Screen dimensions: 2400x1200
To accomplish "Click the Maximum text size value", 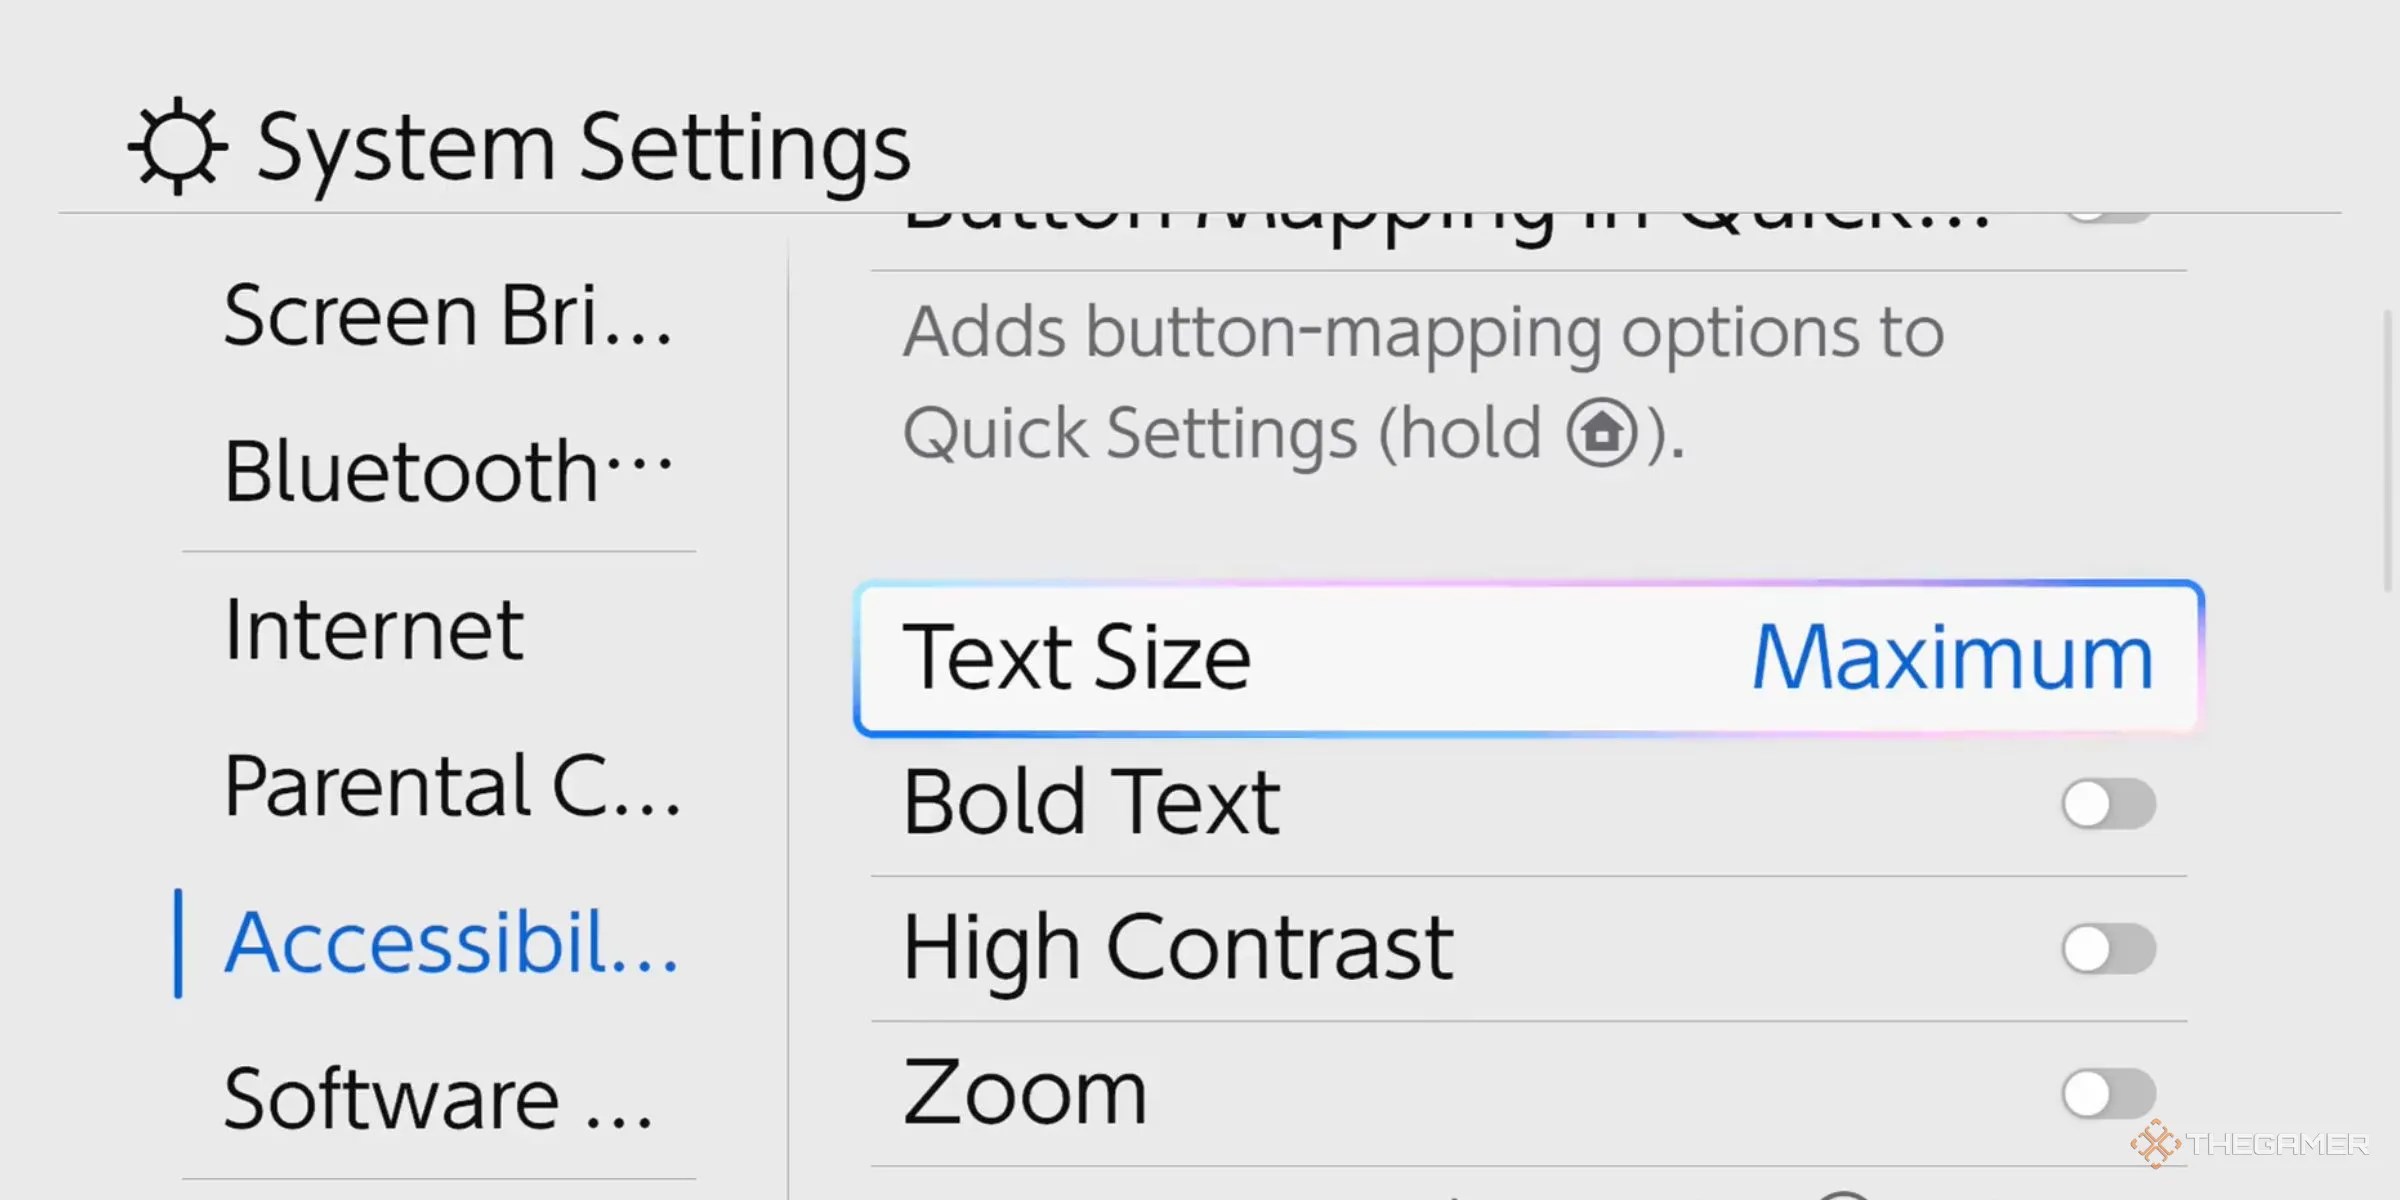I will tap(1952, 658).
